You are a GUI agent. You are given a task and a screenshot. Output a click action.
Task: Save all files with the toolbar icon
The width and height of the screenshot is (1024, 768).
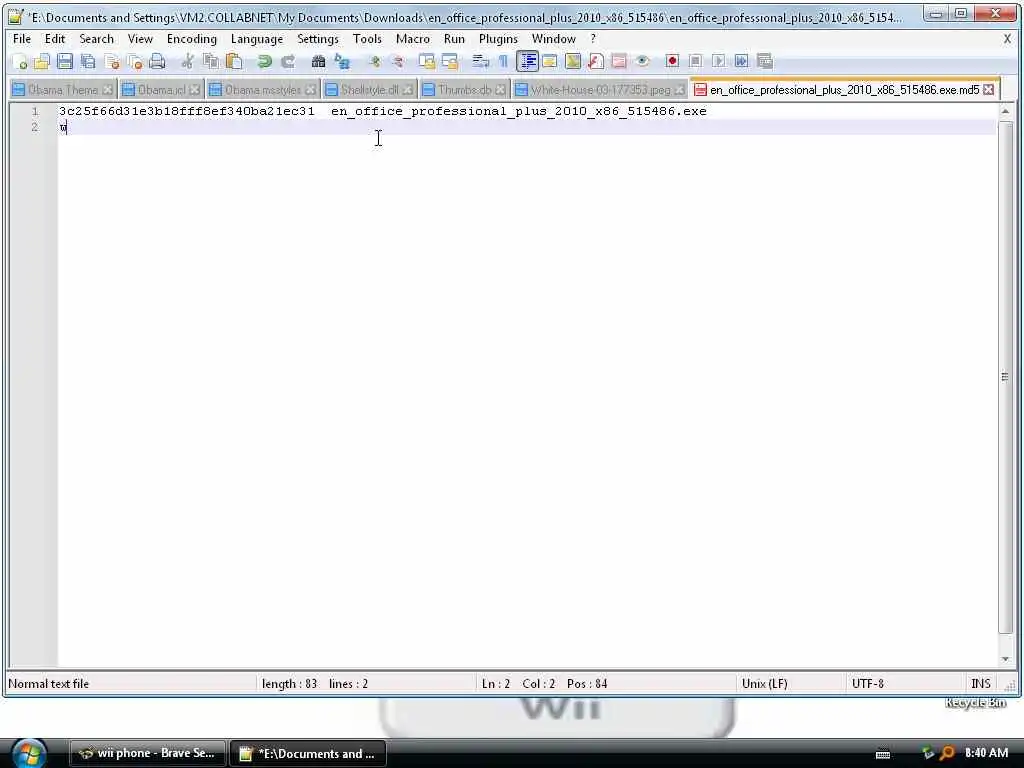tap(88, 61)
